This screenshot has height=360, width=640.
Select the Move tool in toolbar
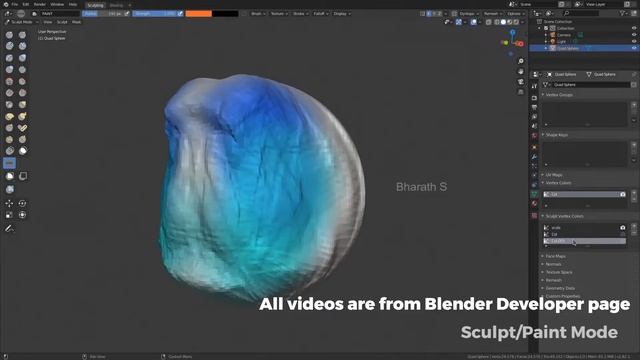click(9, 203)
